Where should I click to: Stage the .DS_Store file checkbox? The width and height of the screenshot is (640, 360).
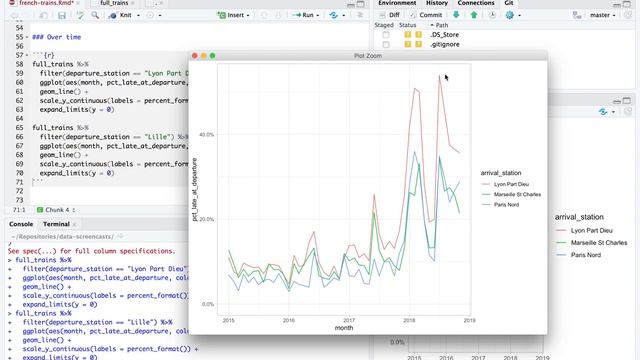tap(386, 35)
